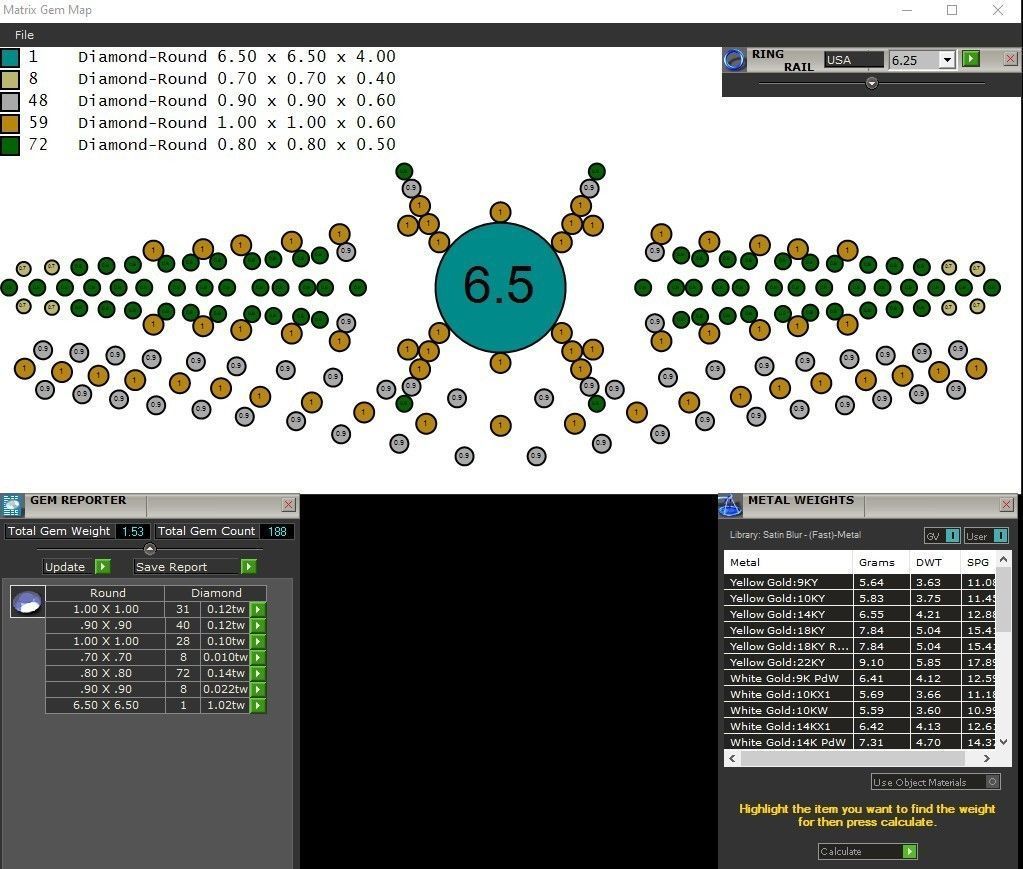Click the green arrow beside Calculate
The height and width of the screenshot is (869, 1023).
pos(909,851)
